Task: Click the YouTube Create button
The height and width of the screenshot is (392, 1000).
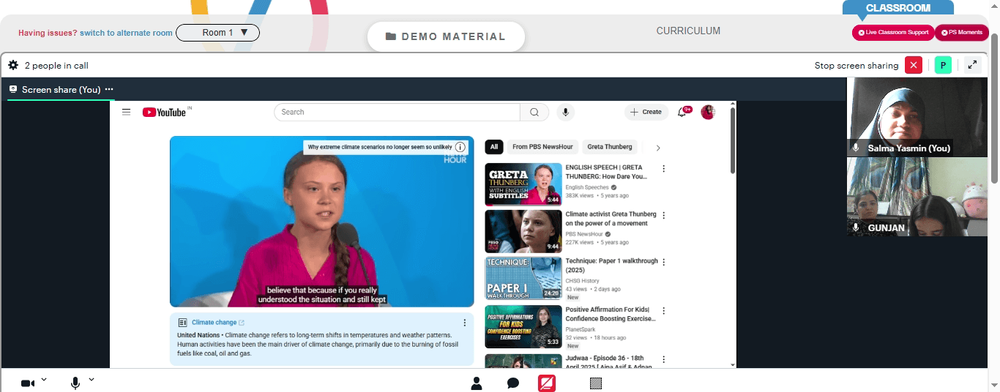Action: pyautogui.click(x=646, y=112)
